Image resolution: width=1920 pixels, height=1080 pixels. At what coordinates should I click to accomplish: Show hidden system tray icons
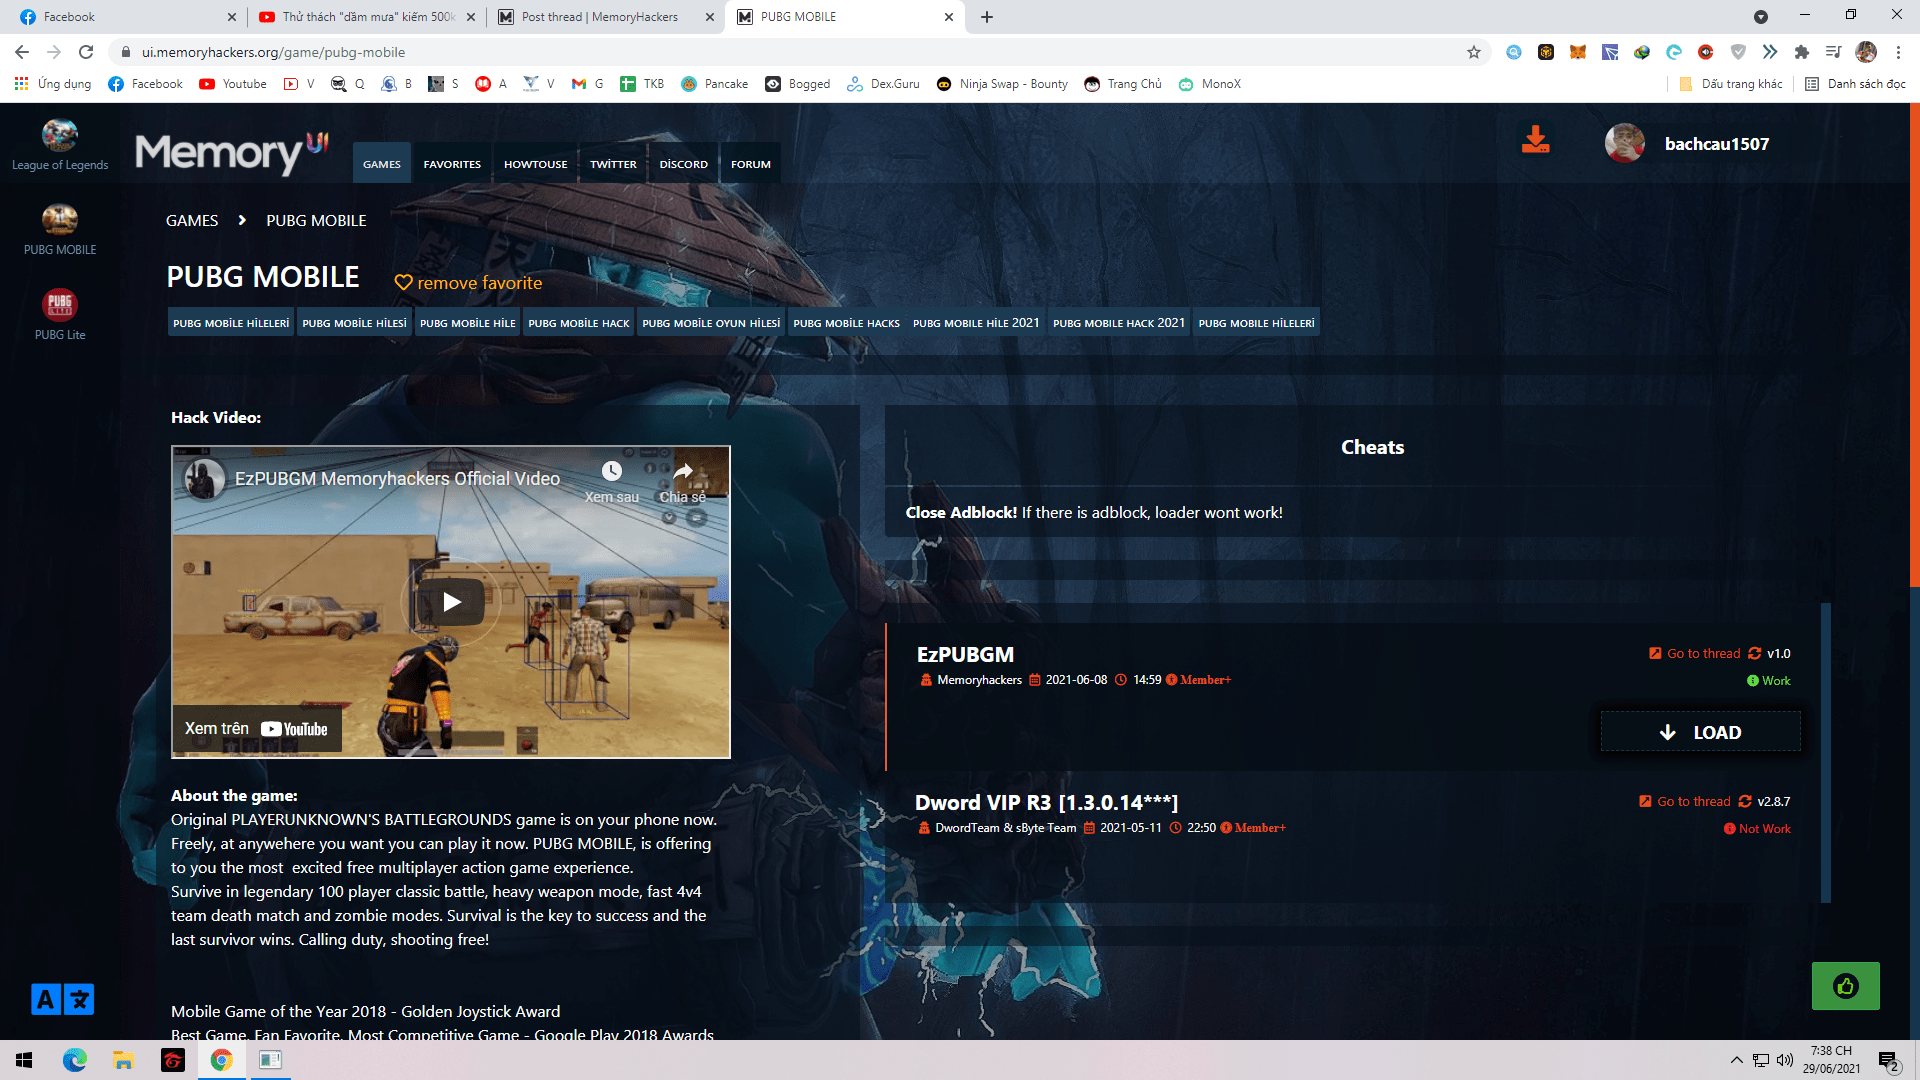point(1736,1060)
